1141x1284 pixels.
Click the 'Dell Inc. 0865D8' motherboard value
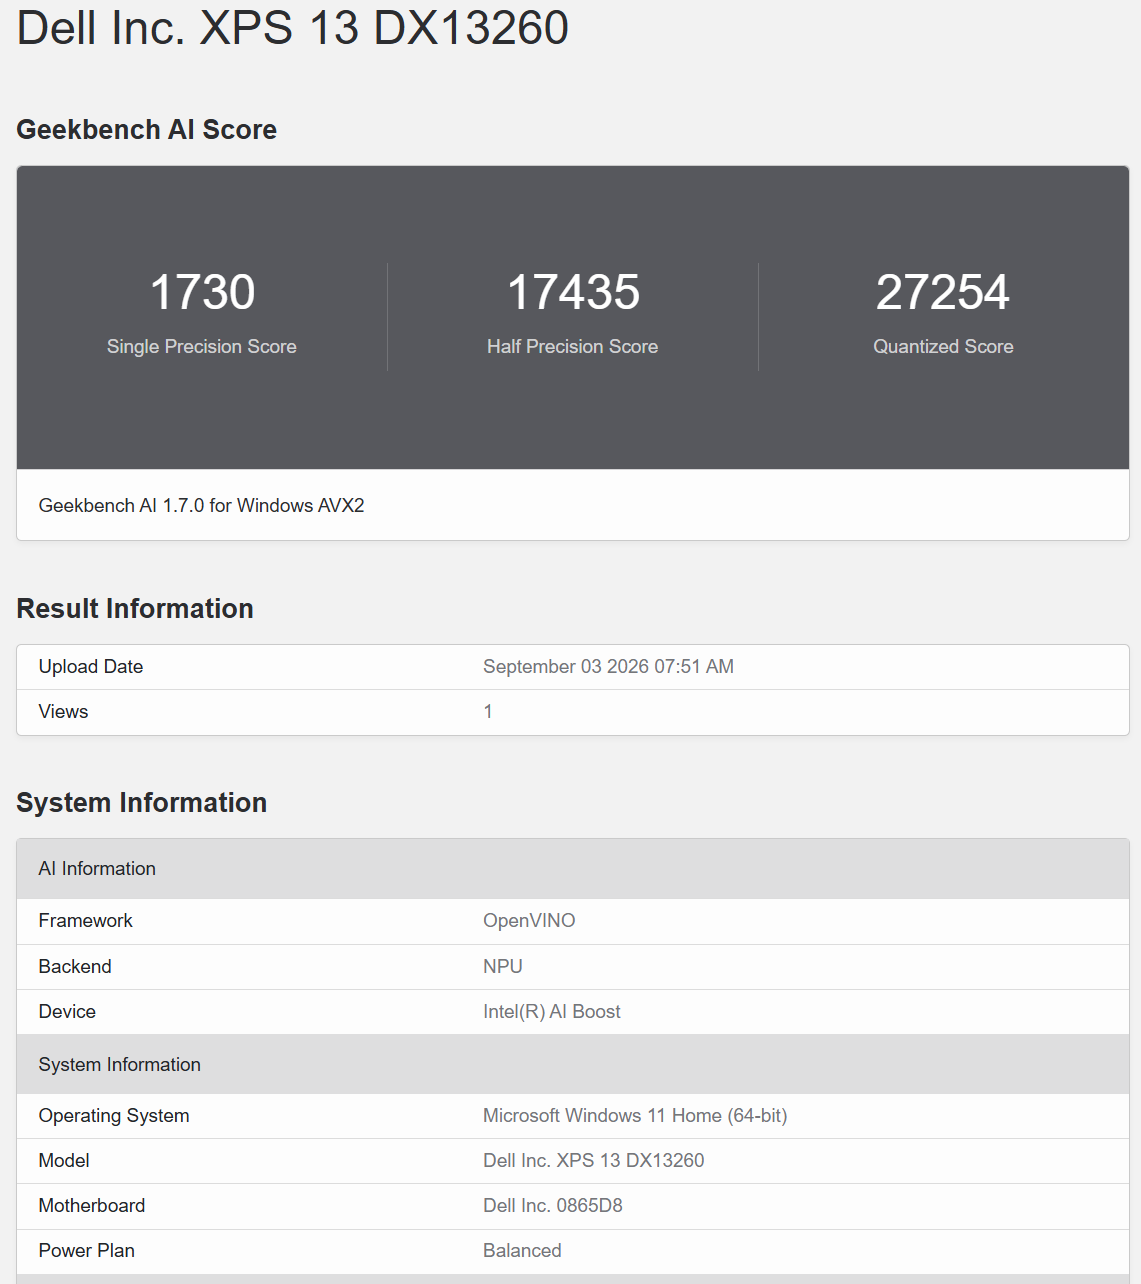pos(553,1206)
